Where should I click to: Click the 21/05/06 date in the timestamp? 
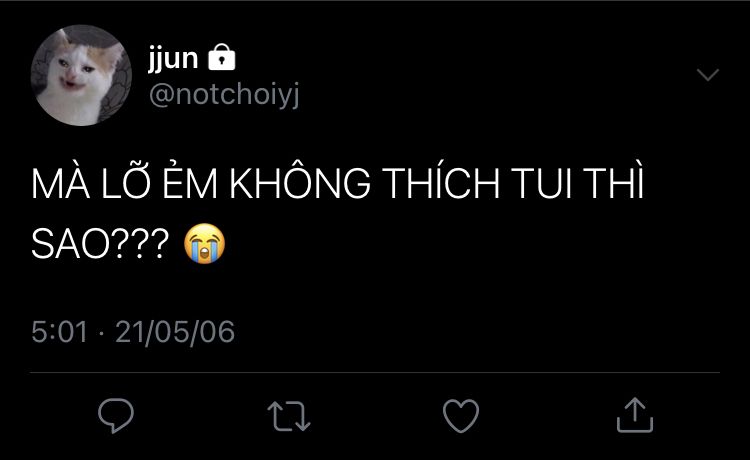(175, 332)
